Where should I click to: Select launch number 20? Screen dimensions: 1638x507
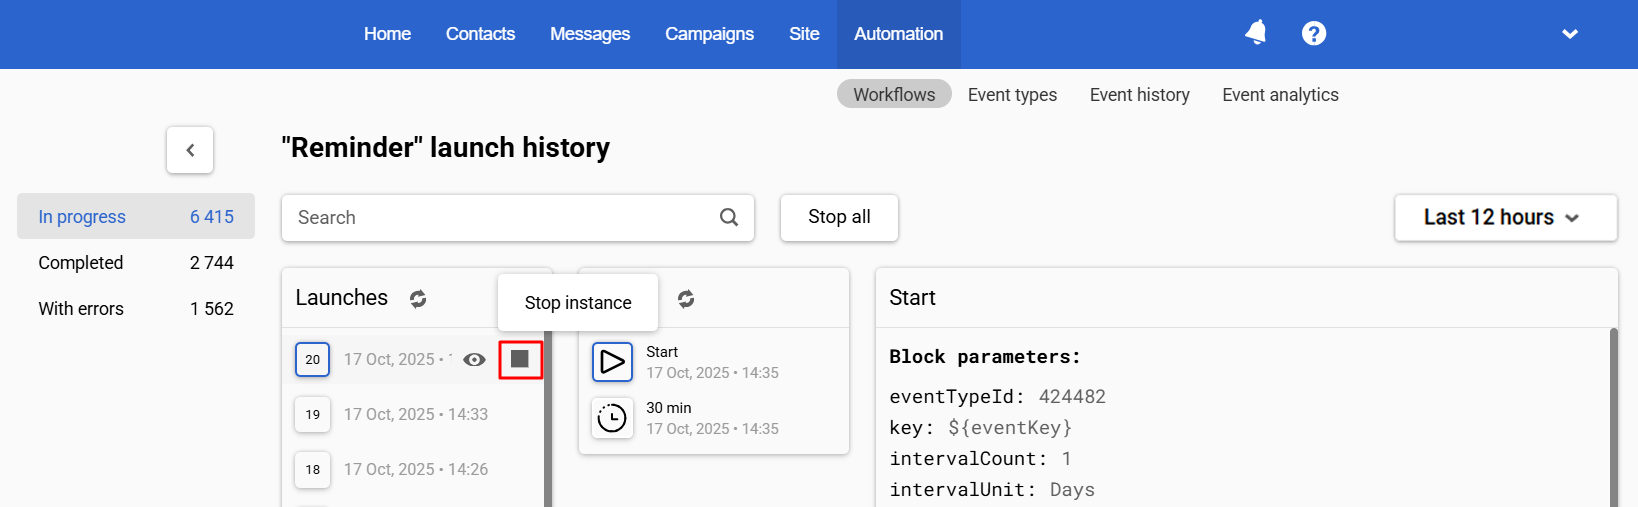coord(313,359)
